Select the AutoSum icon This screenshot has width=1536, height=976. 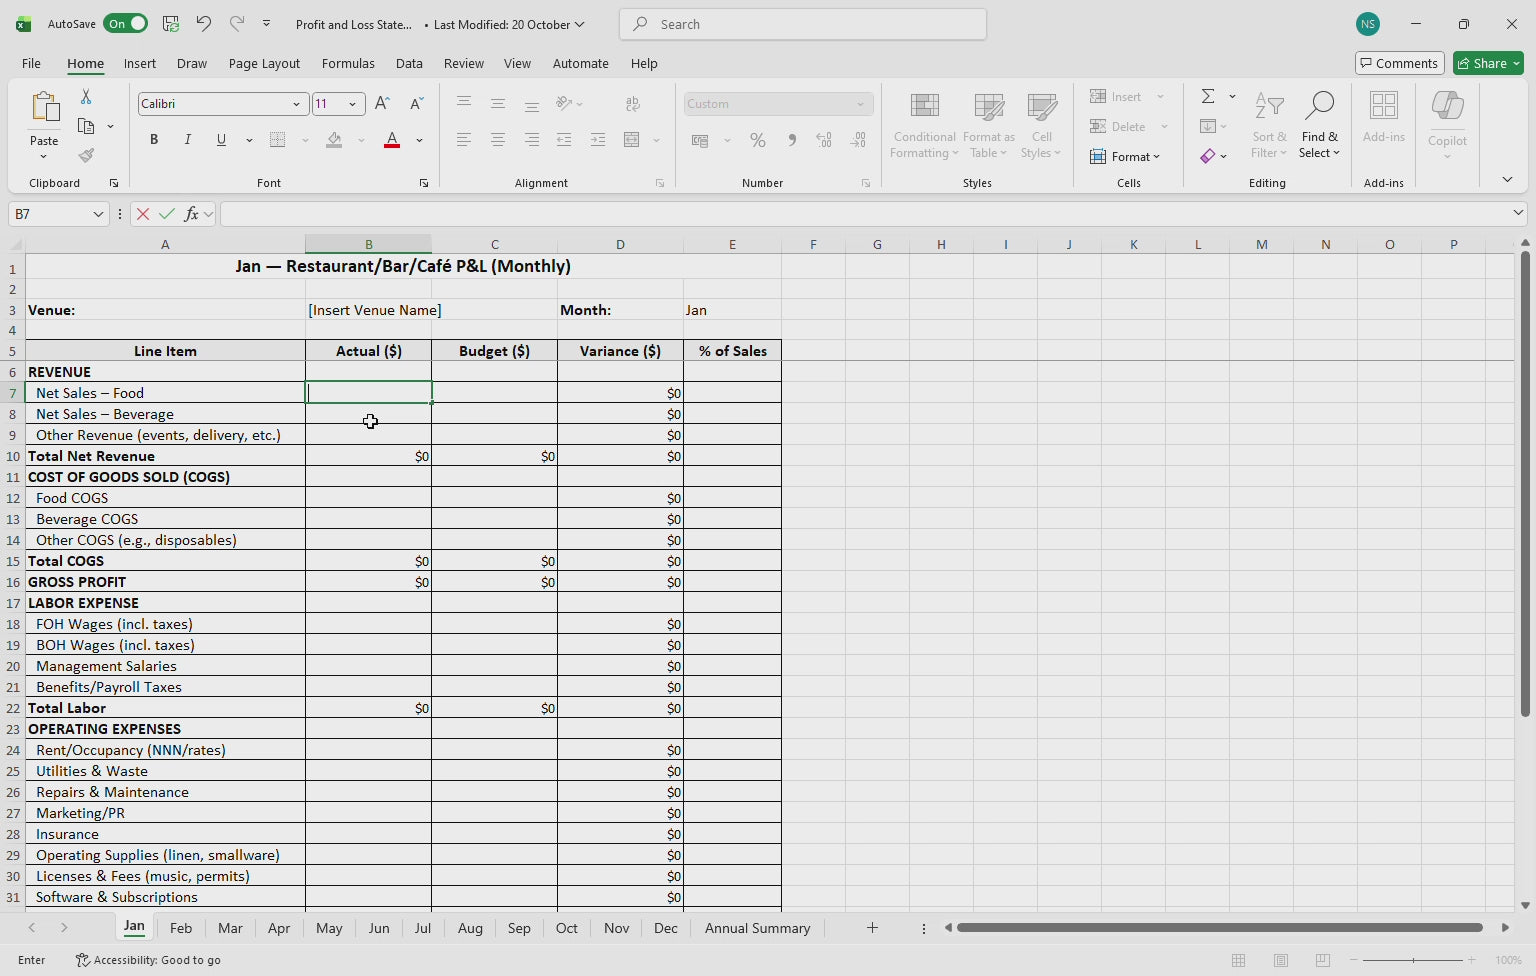(x=1209, y=96)
